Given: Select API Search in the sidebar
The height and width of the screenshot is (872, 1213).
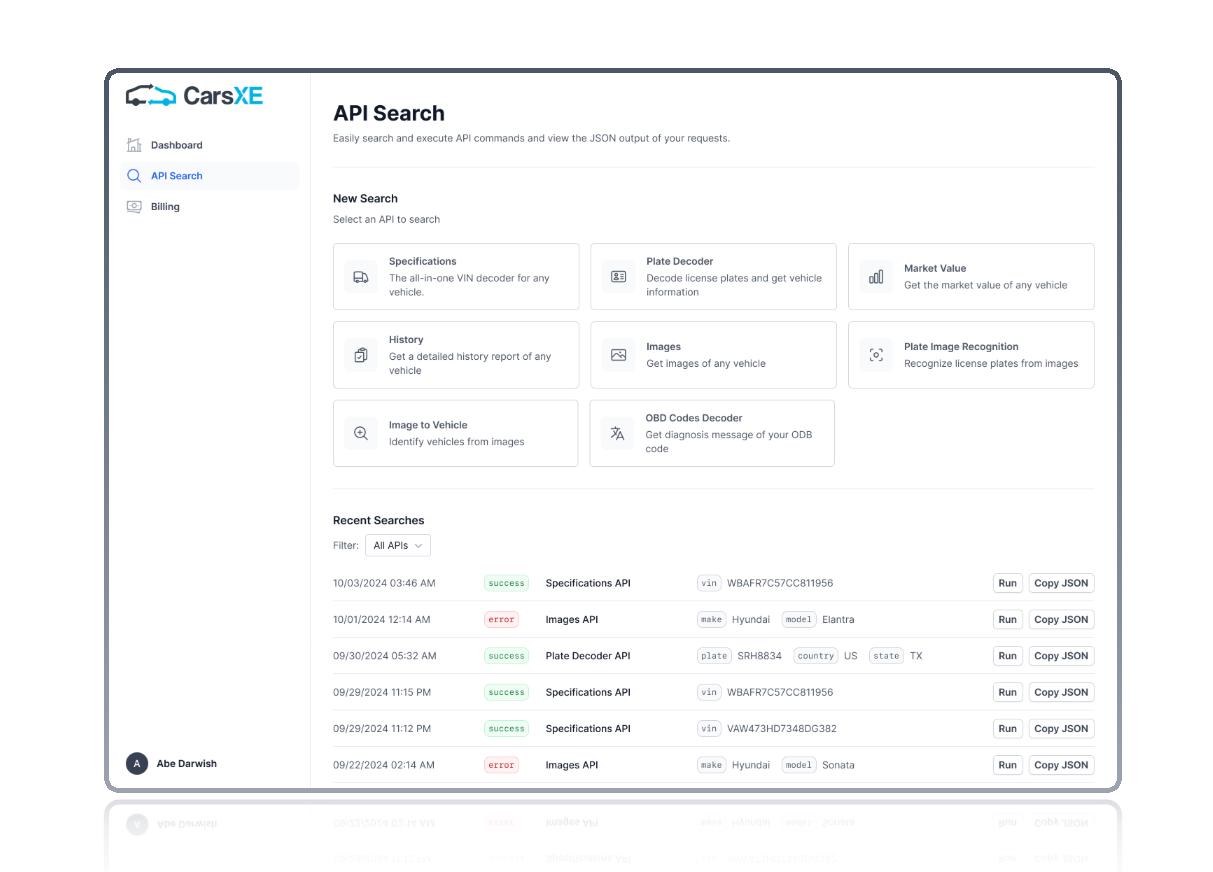Looking at the screenshot, I should tap(176, 176).
